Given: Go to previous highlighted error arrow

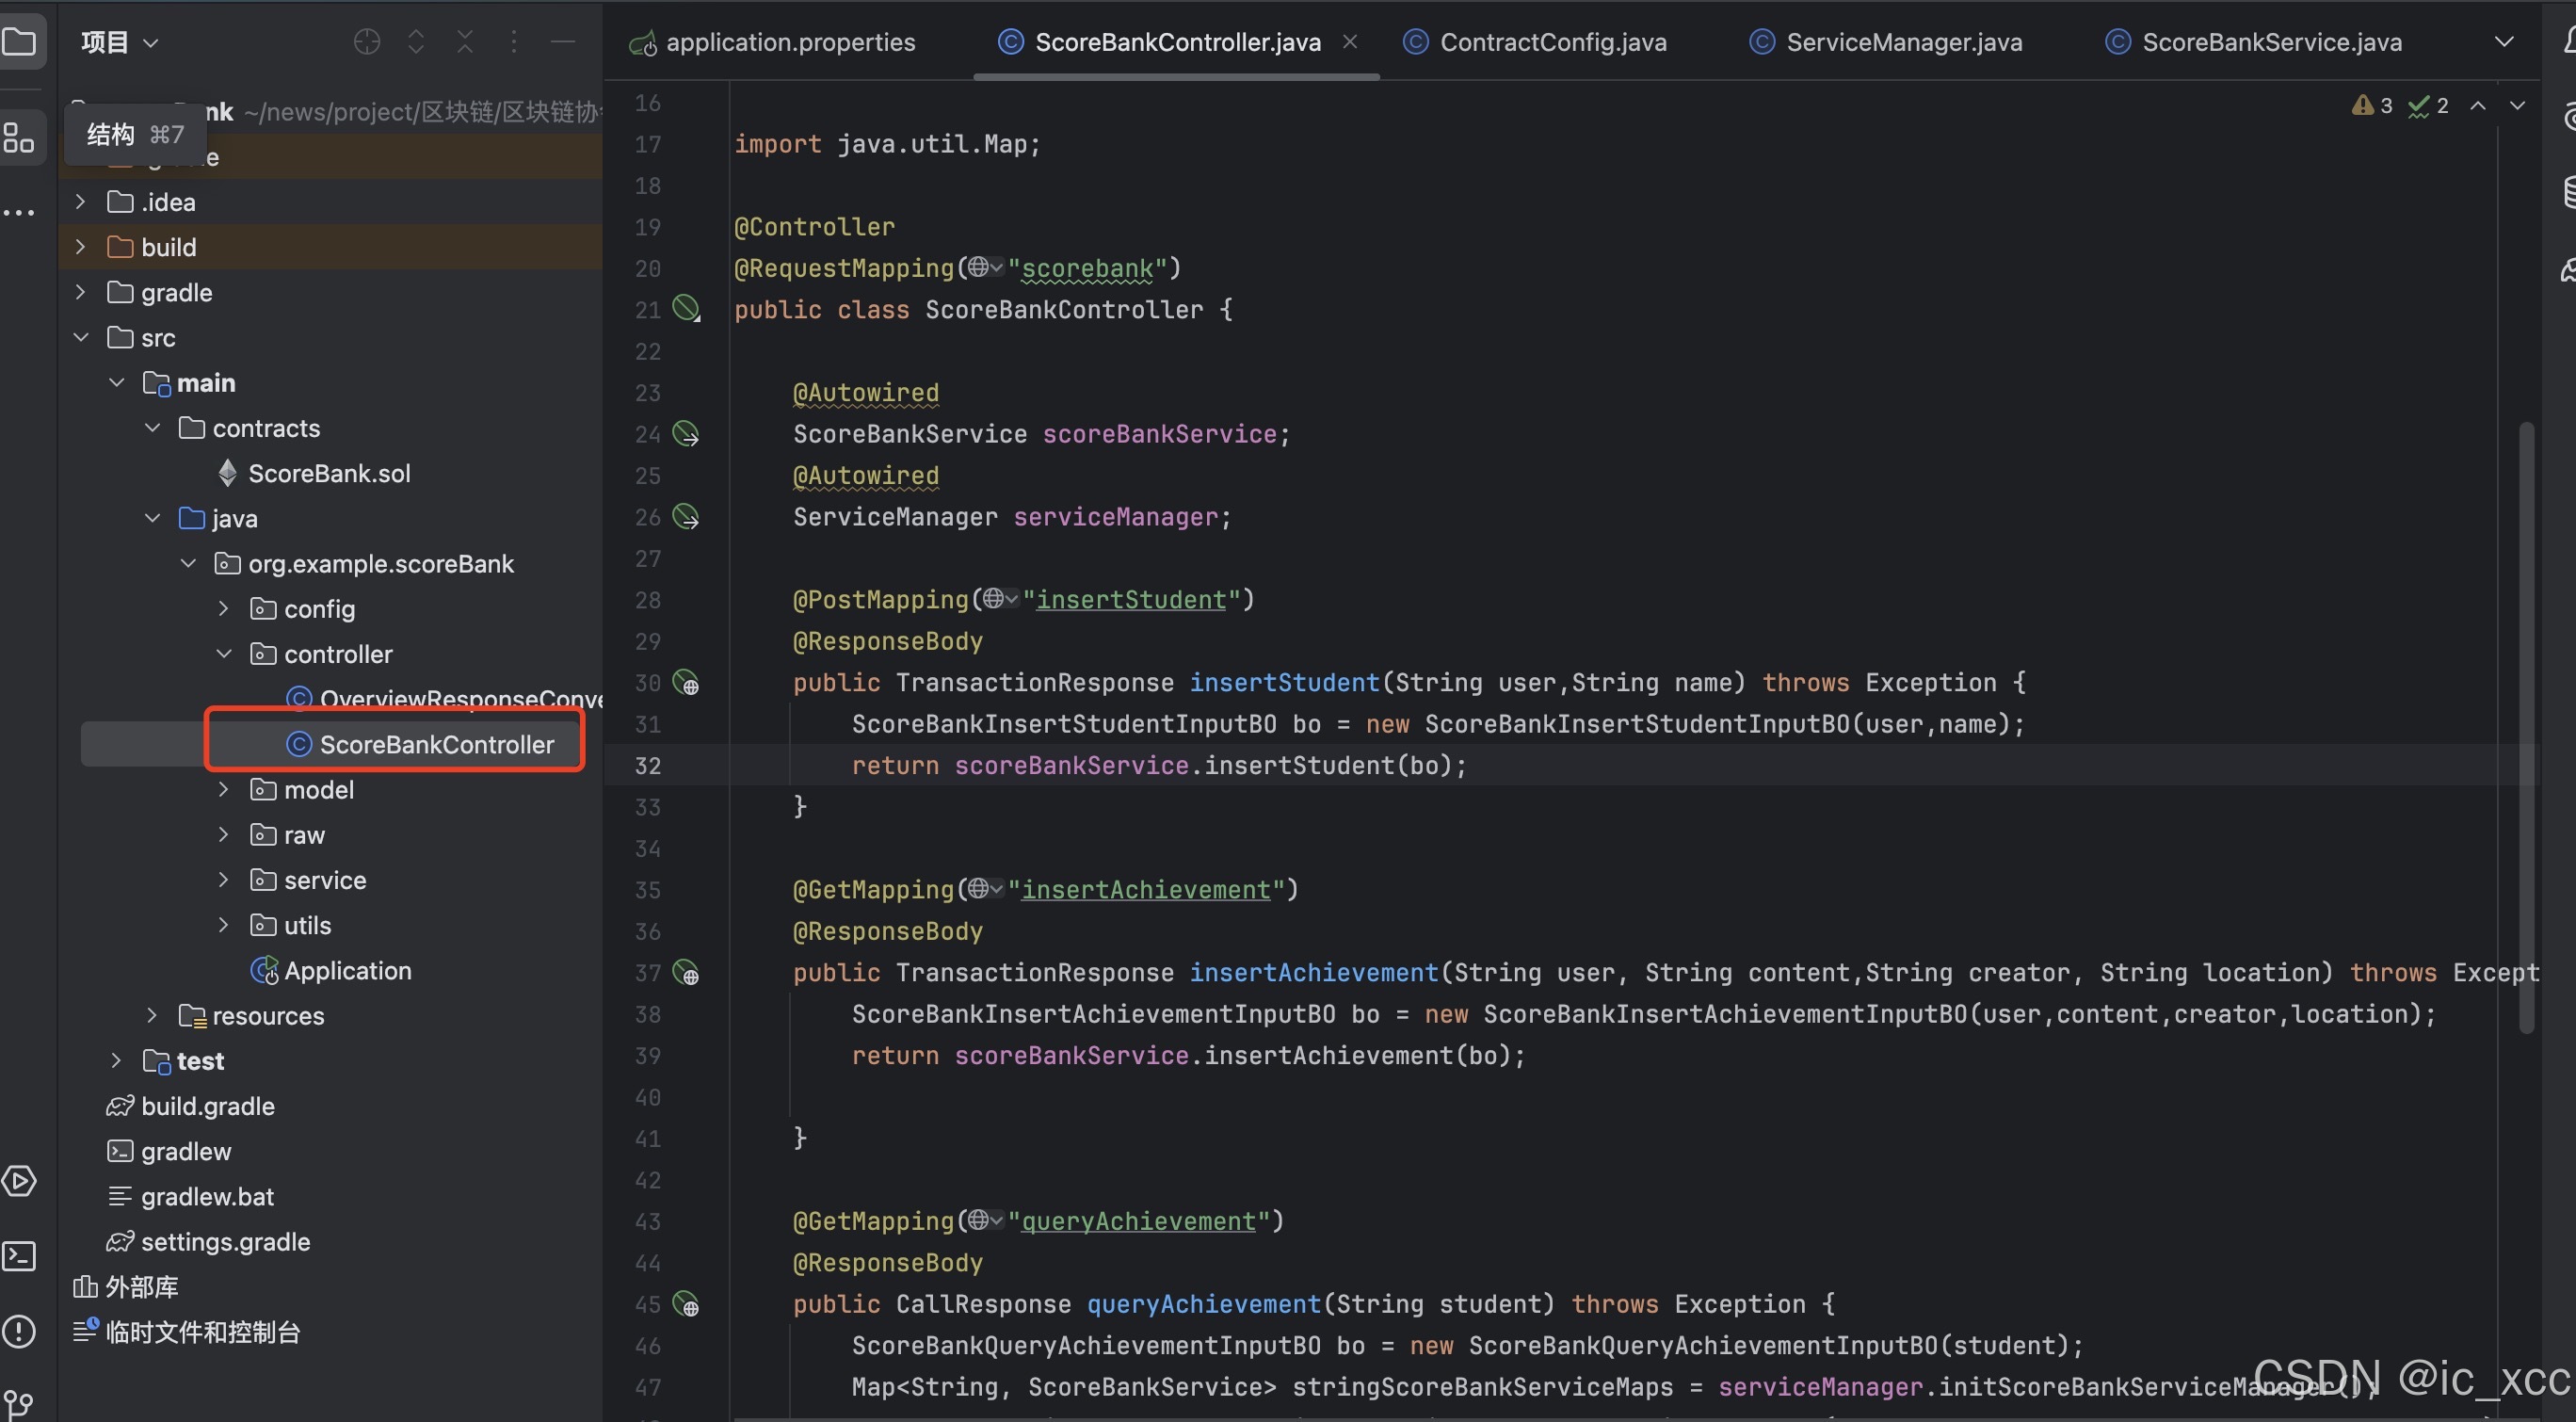Looking at the screenshot, I should coord(2478,106).
